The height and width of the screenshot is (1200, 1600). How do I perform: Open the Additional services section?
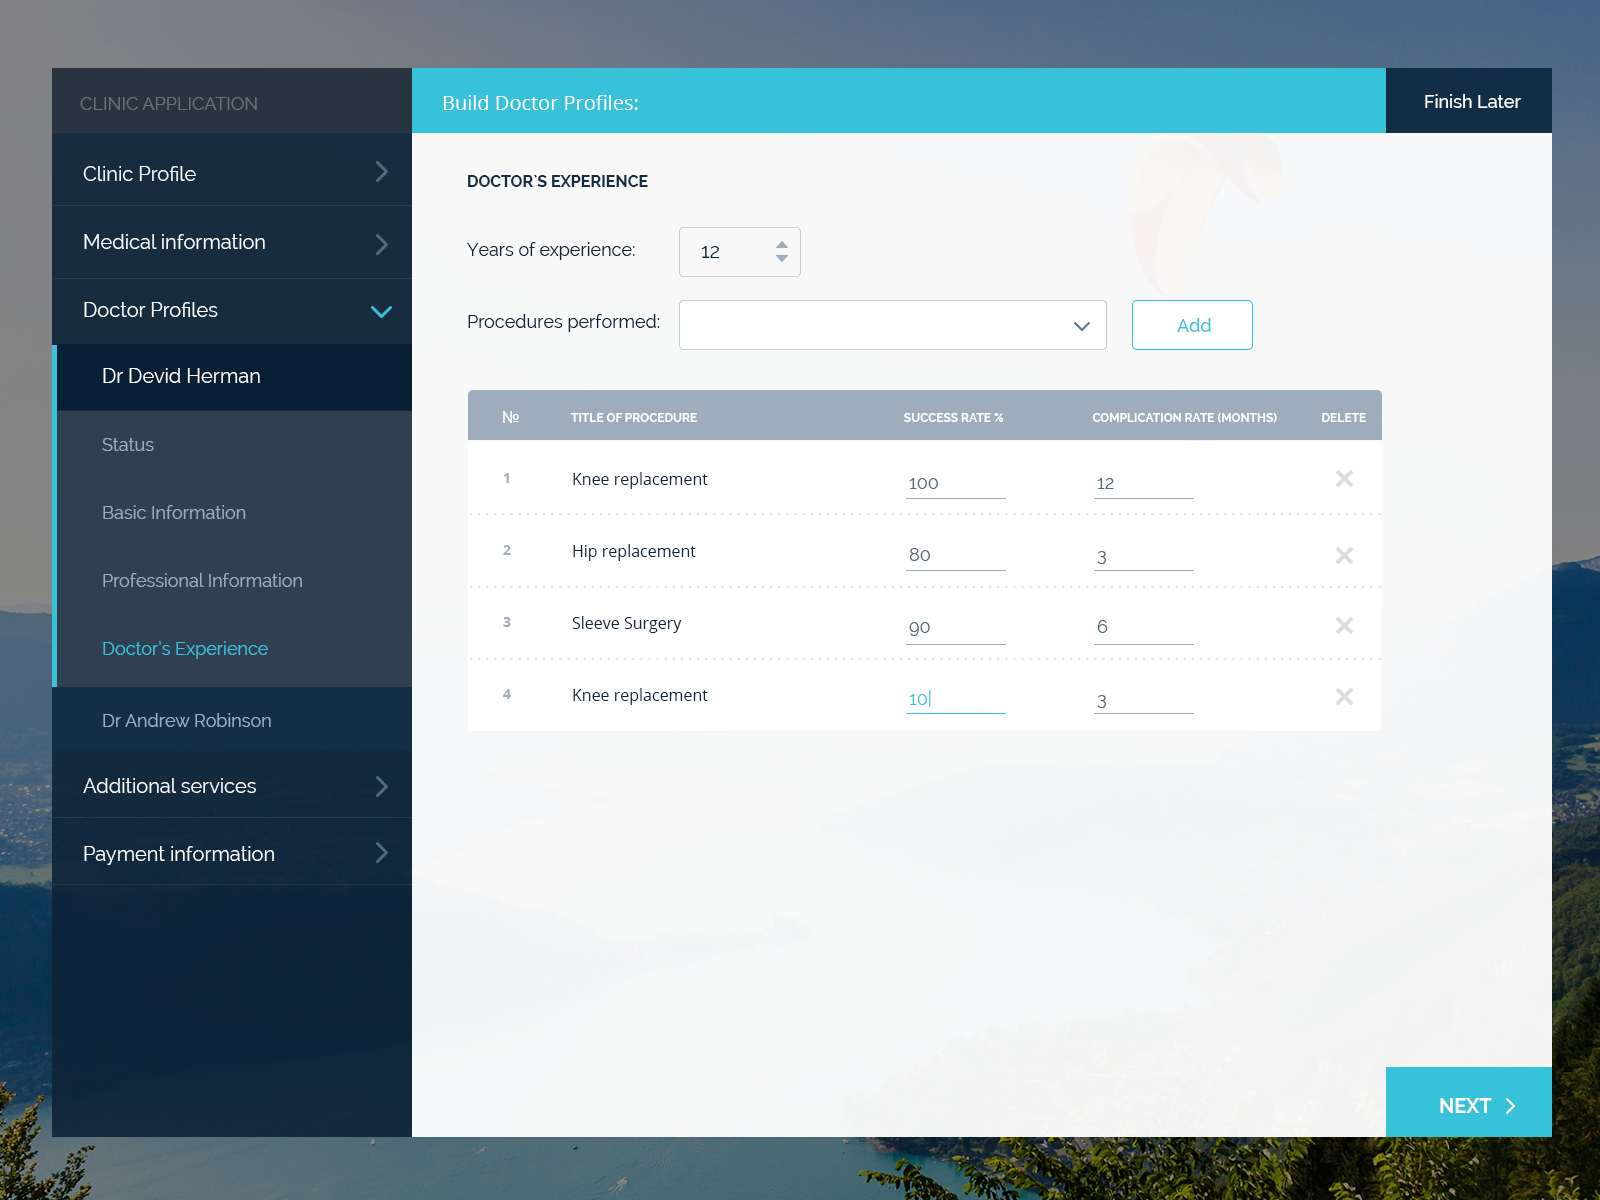tap(232, 786)
